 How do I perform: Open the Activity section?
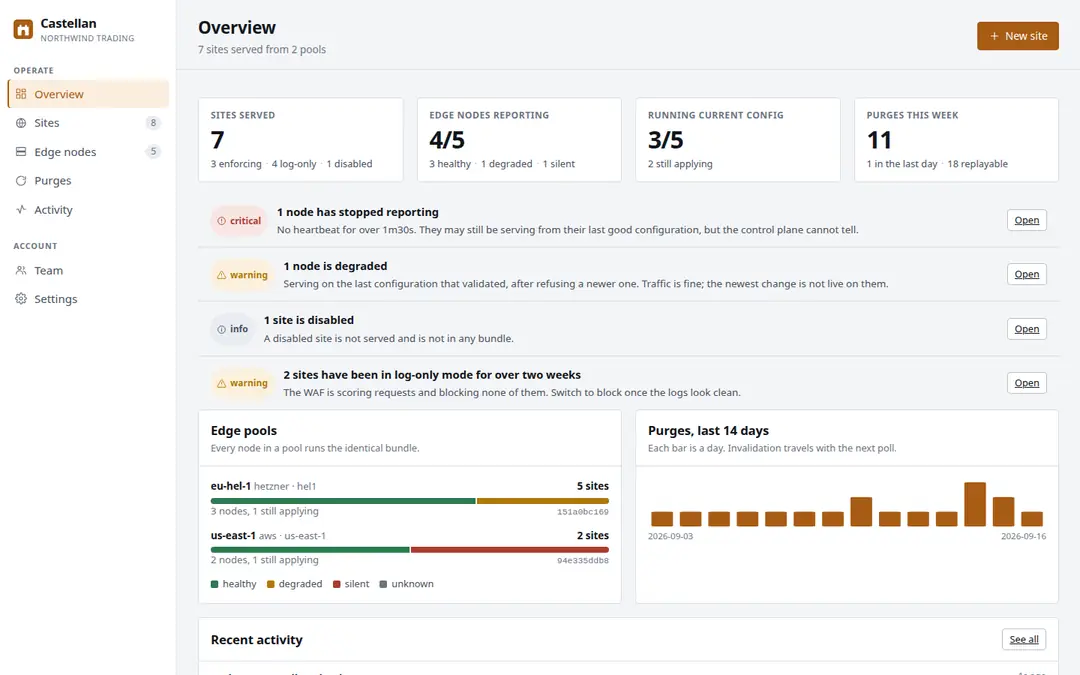pos(88,209)
